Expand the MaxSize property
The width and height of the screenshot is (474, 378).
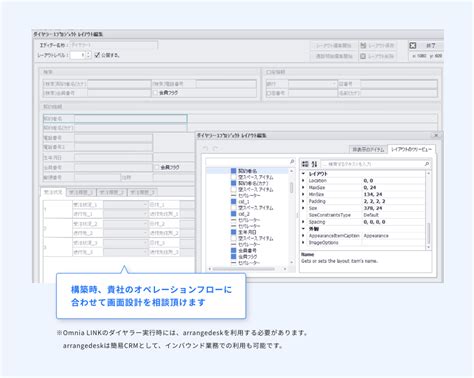click(x=303, y=187)
